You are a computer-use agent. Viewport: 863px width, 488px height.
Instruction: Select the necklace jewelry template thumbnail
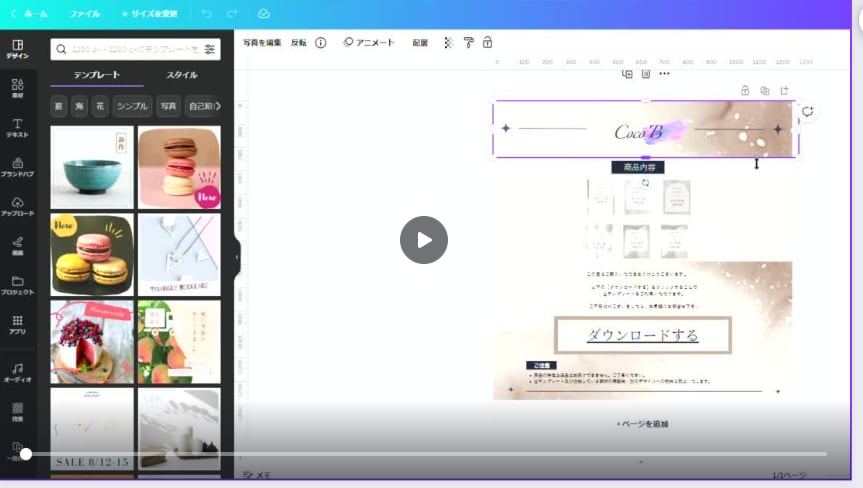click(179, 255)
